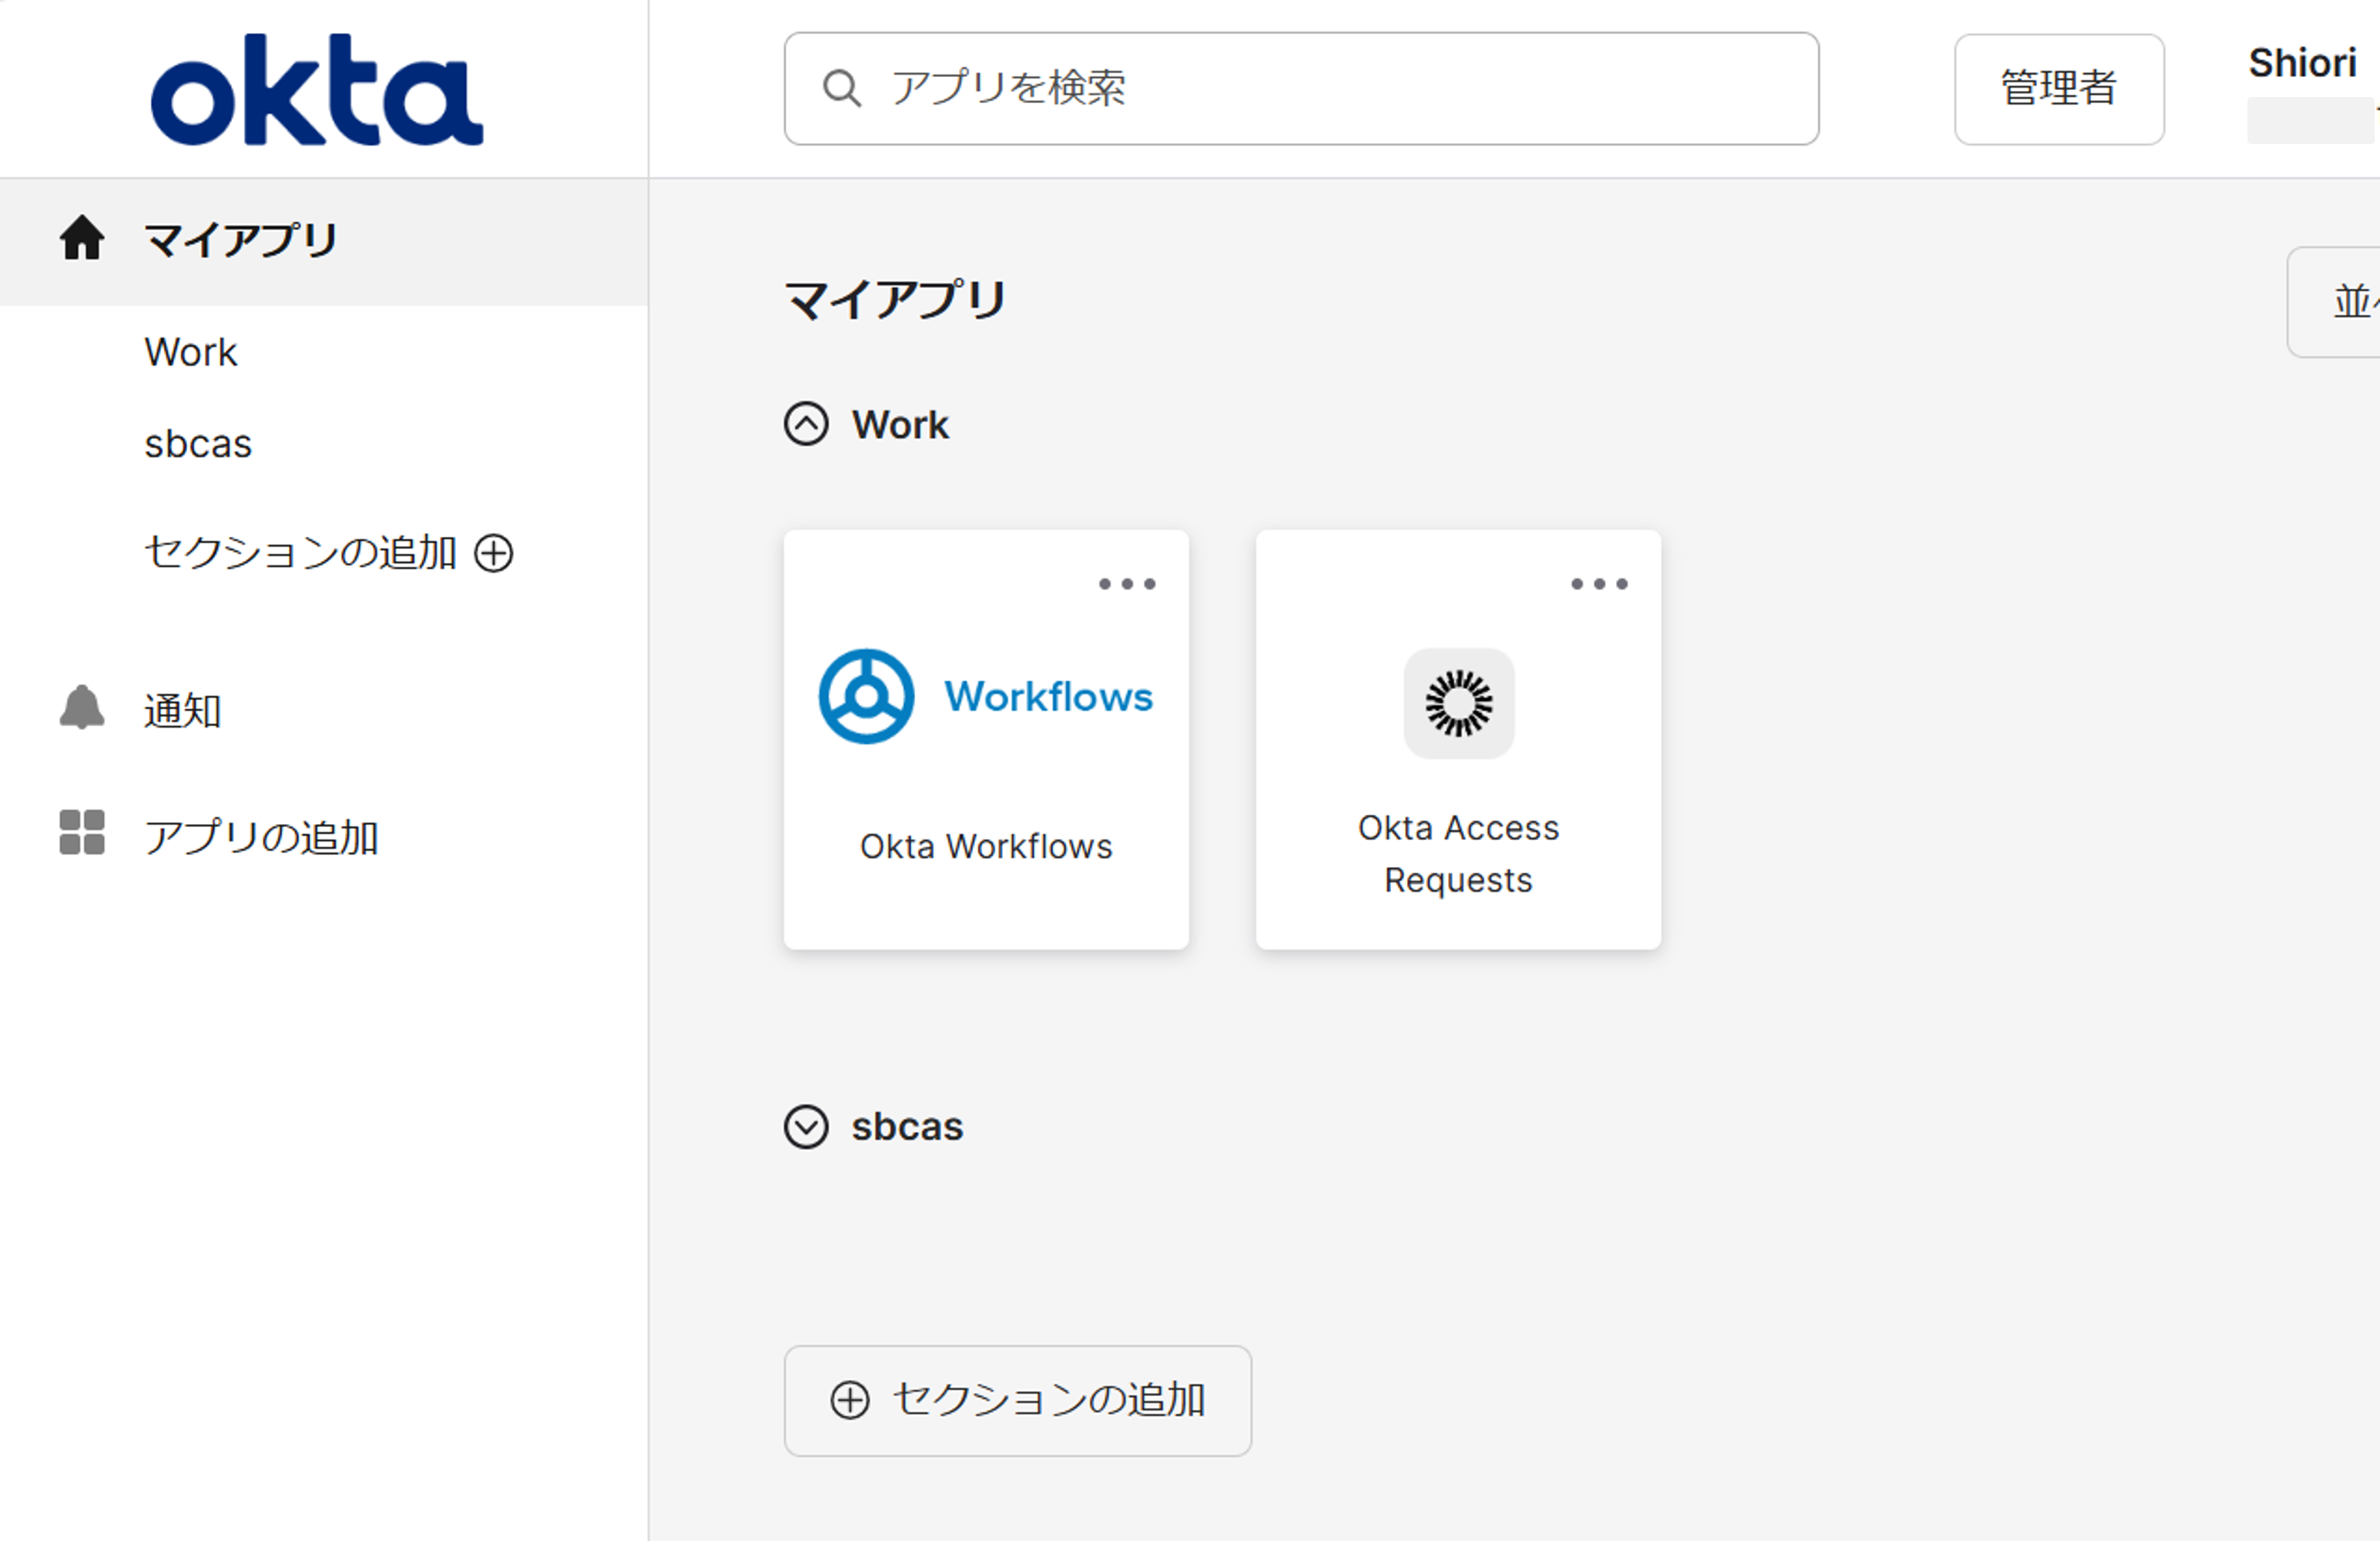Focus the アプリを検索 search field
The image size is (2380, 1541).
tap(1301, 89)
